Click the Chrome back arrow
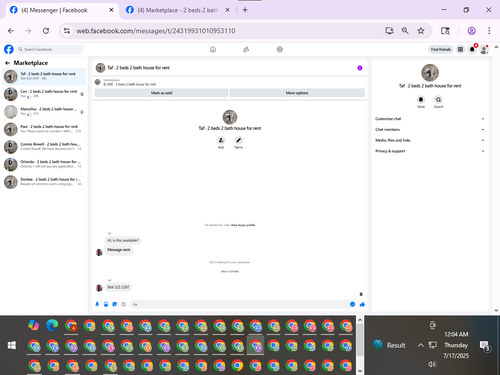This screenshot has height=375, width=500. pyautogui.click(x=11, y=31)
